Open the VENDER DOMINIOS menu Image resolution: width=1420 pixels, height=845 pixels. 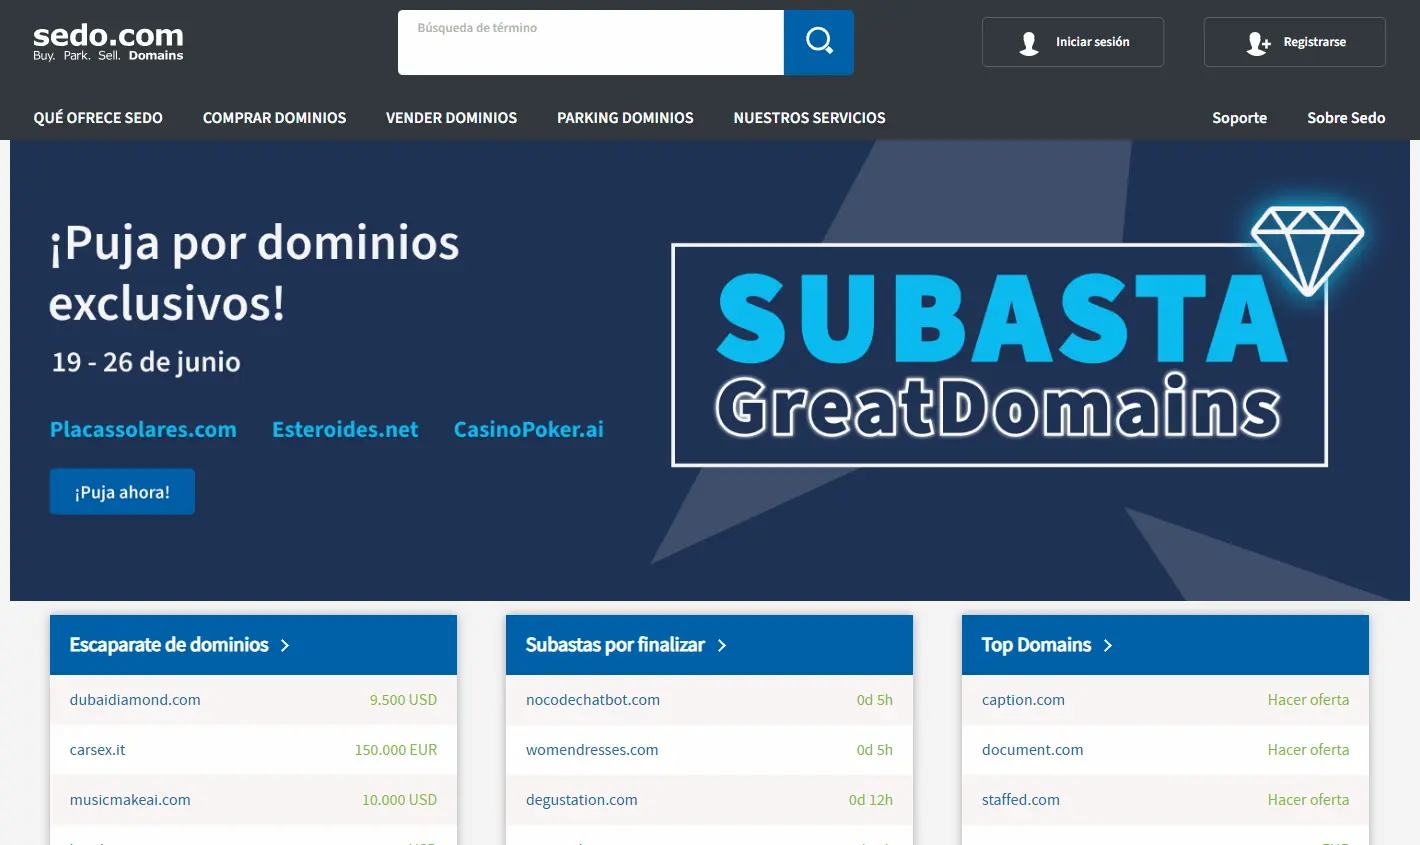point(451,118)
